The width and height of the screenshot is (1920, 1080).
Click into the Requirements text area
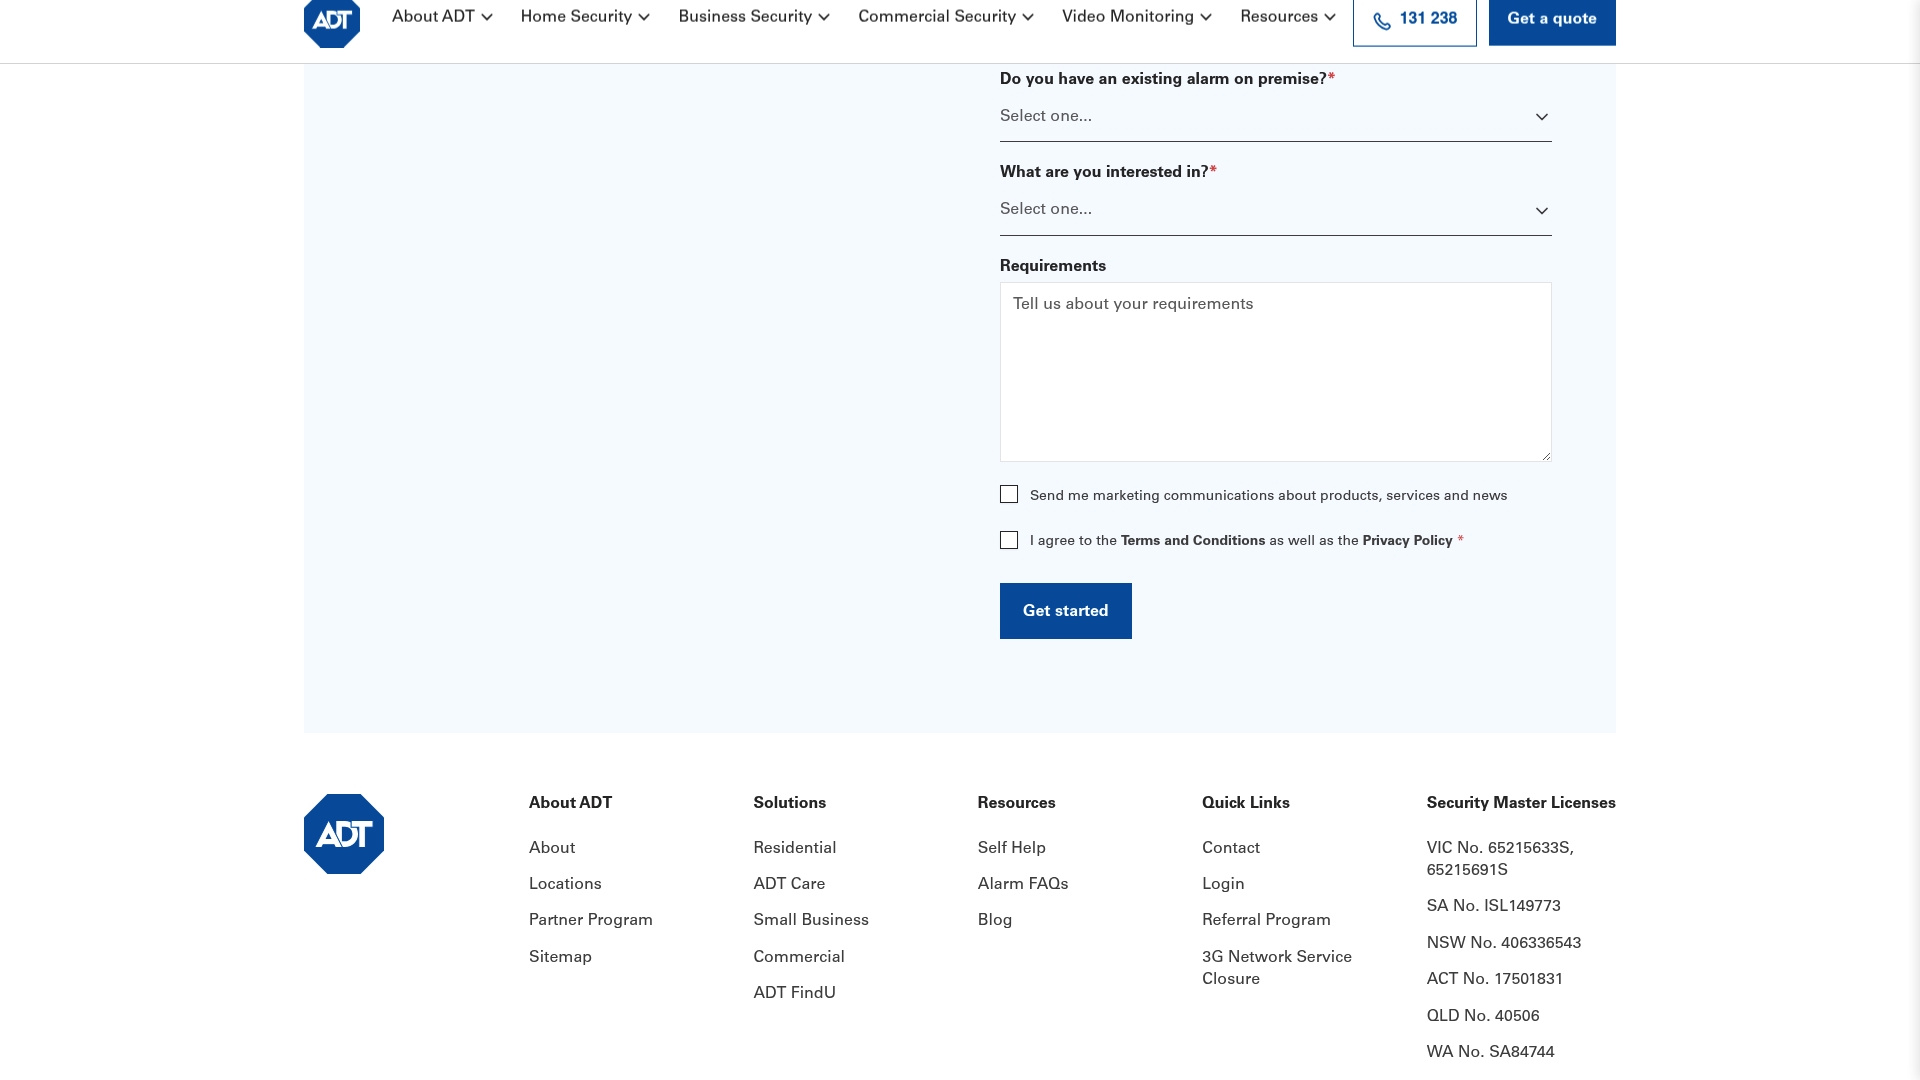coord(1276,372)
